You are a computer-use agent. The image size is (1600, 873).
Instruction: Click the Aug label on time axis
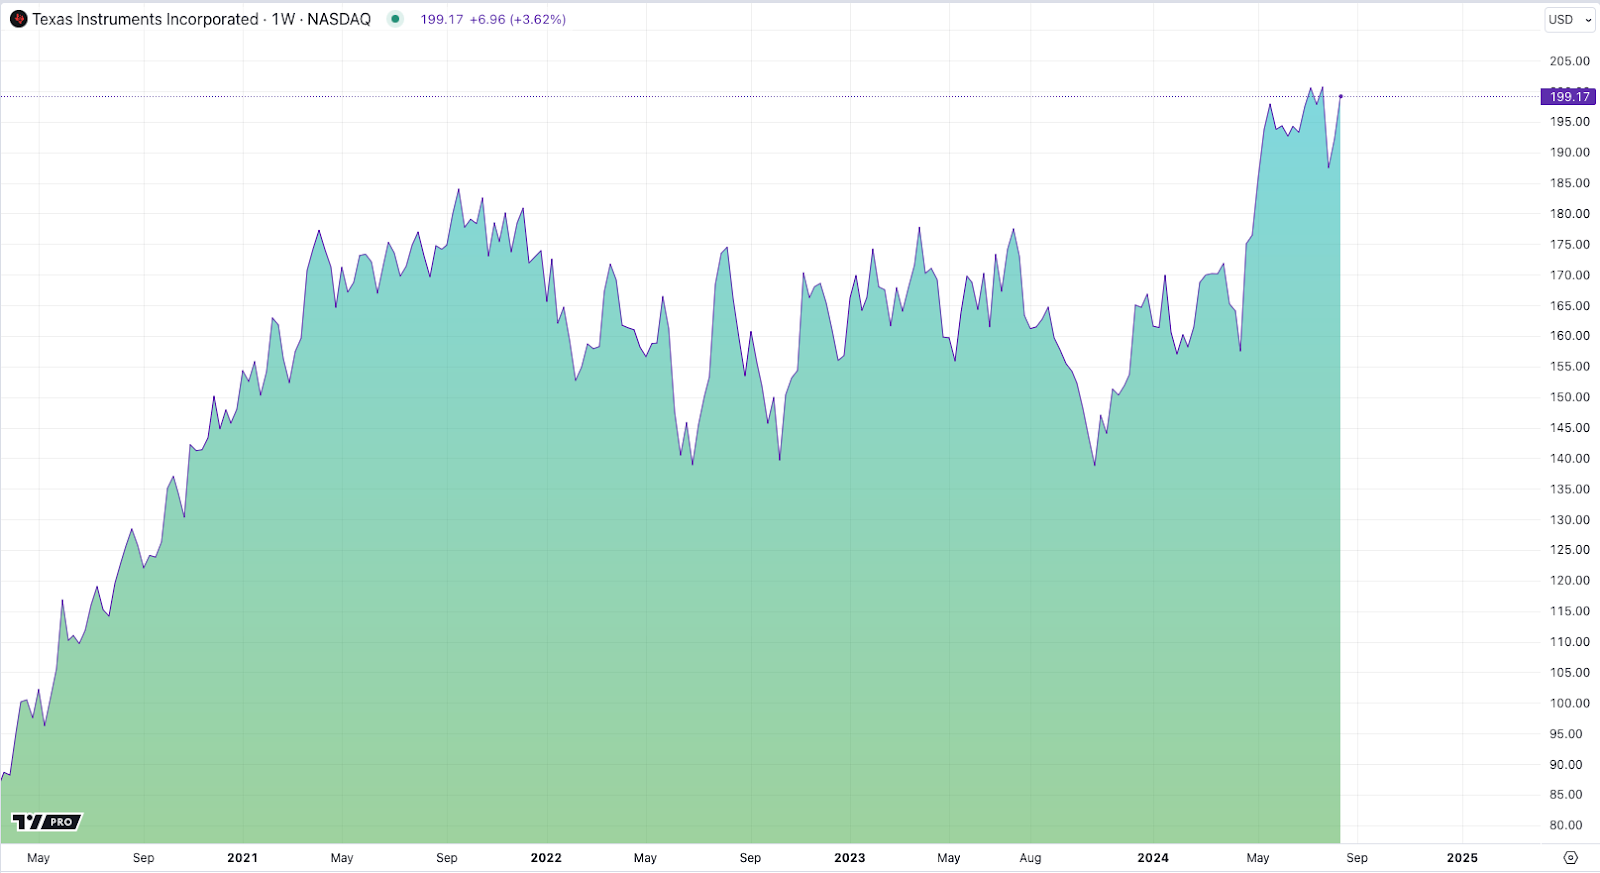point(1030,858)
